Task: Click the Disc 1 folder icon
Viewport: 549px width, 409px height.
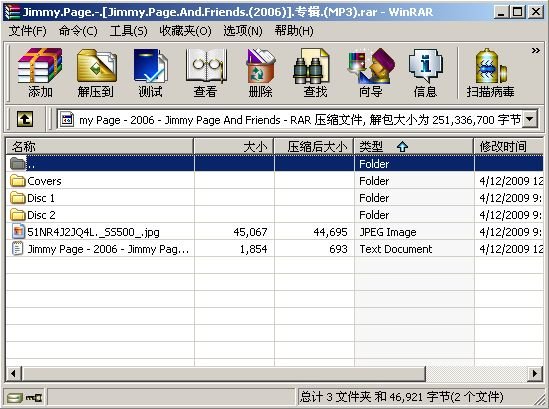Action: click(18, 198)
